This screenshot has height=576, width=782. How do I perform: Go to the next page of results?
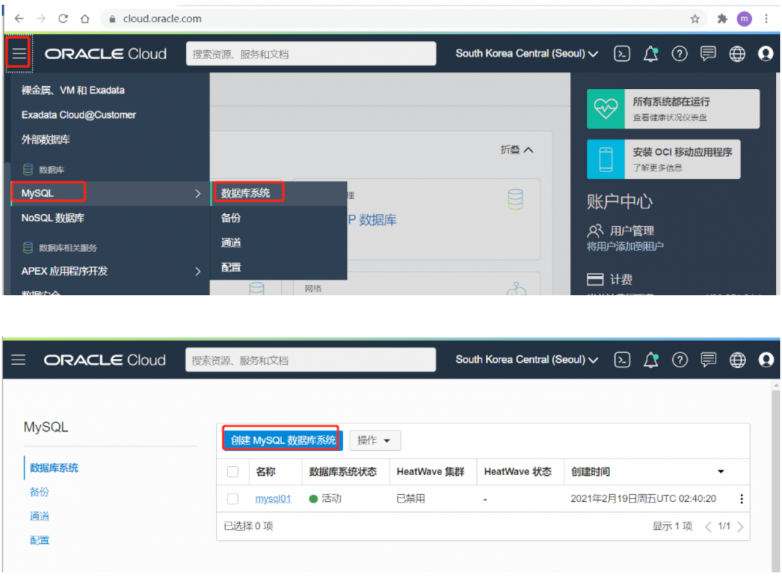(740, 527)
